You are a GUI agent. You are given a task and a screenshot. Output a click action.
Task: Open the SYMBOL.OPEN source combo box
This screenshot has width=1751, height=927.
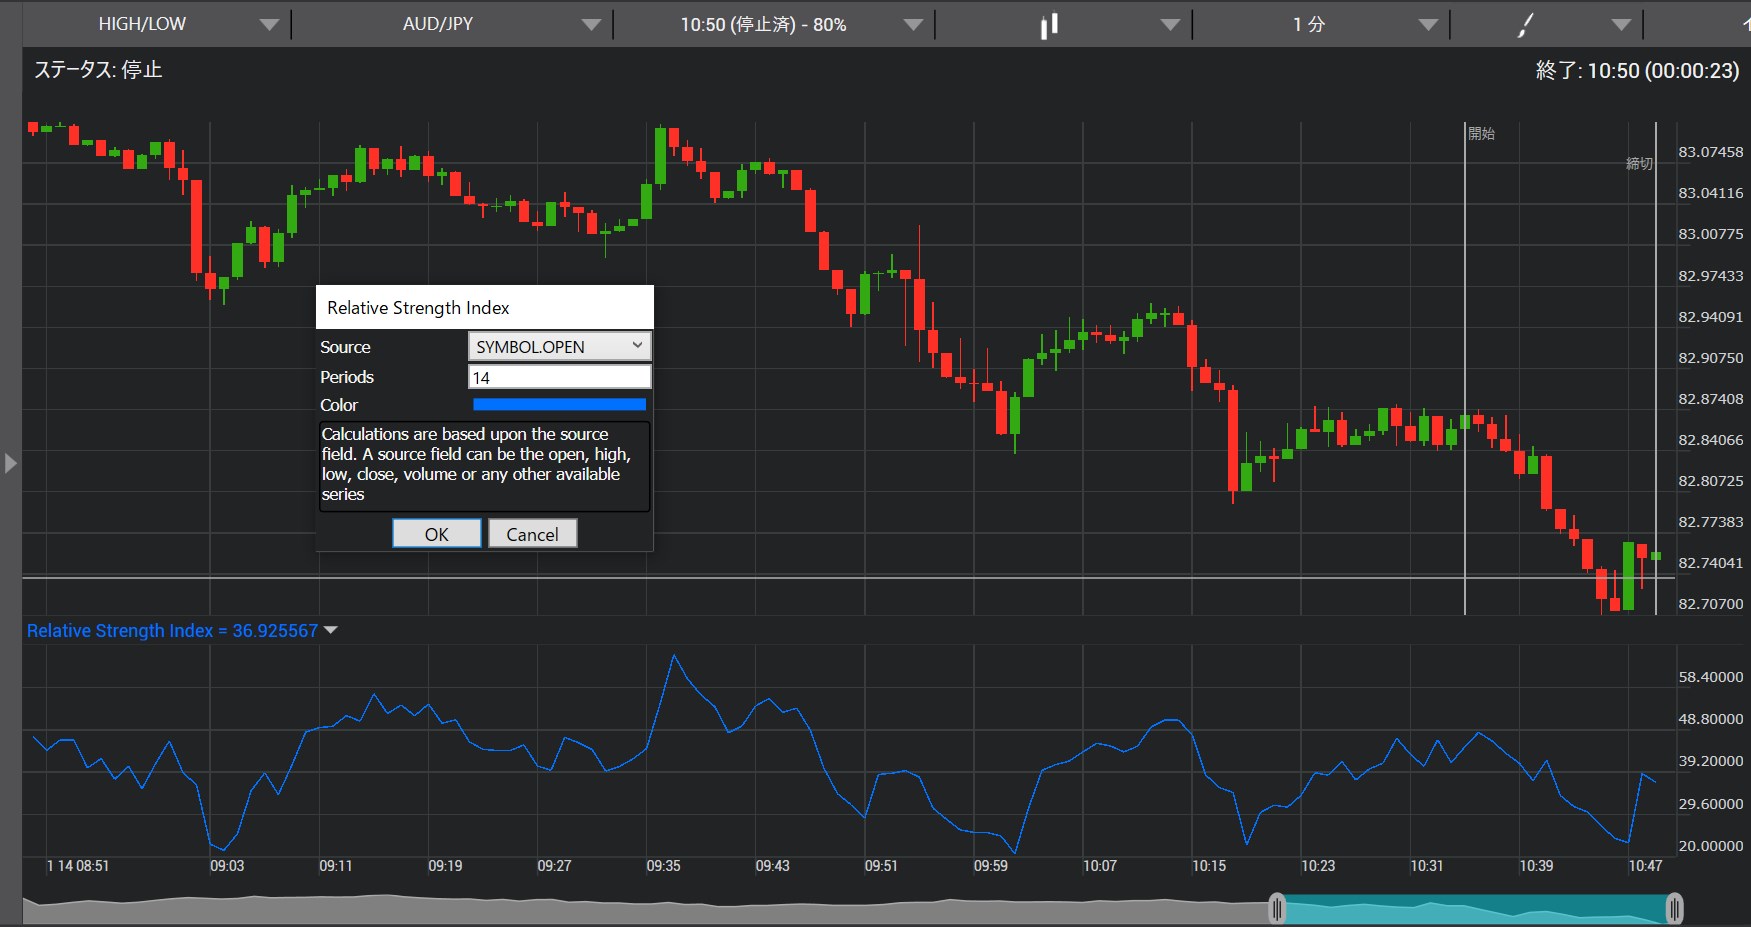pyautogui.click(x=559, y=346)
